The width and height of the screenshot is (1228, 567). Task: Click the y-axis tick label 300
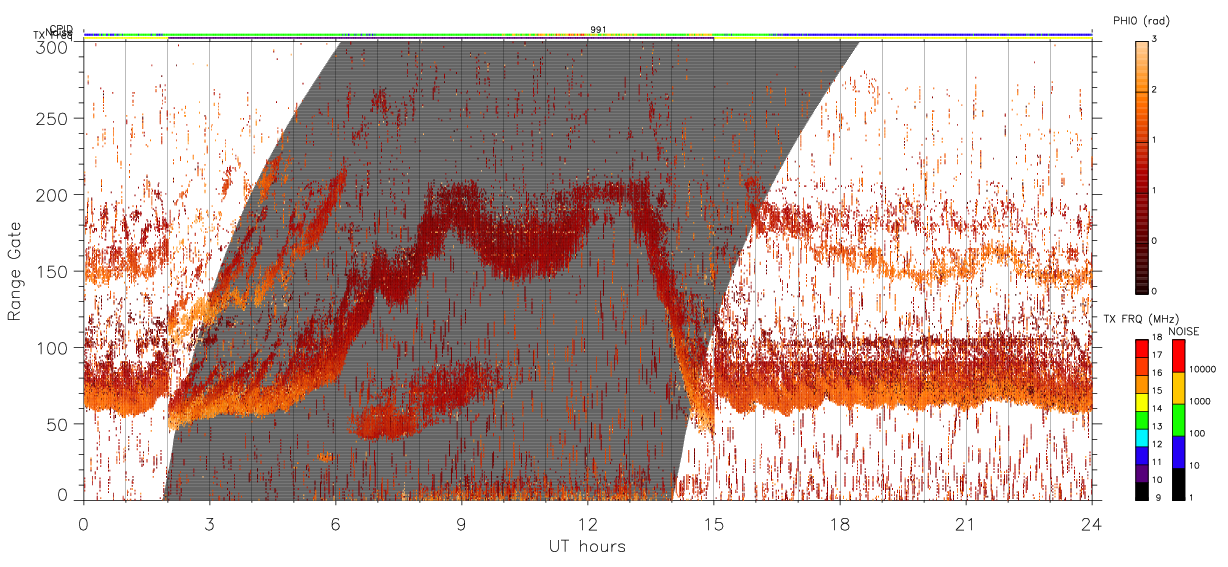[53, 47]
